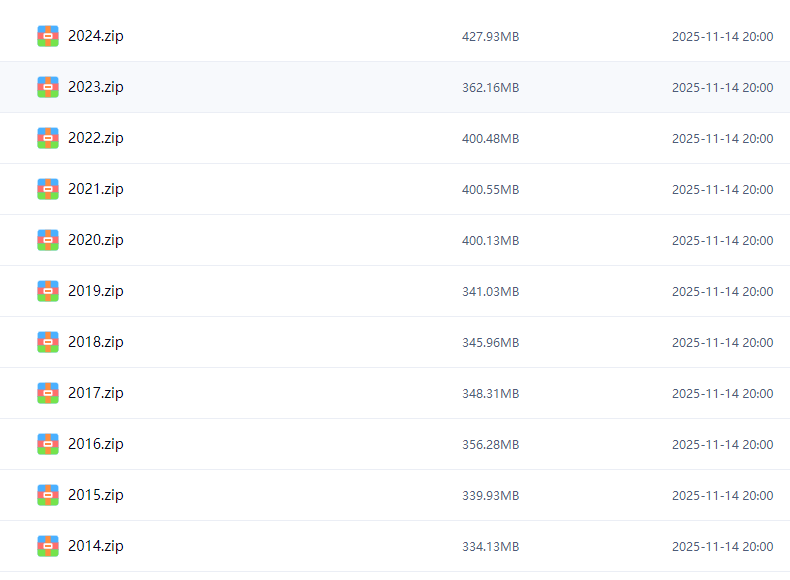Select the row showing 400.48MB size
Screen dimensions: 790x580
point(490,139)
